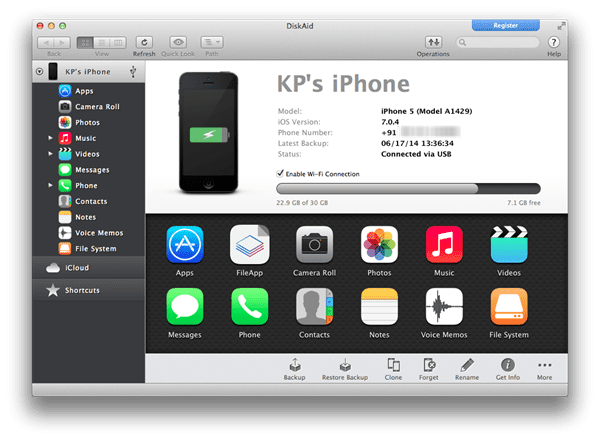This screenshot has width=600, height=441.
Task: Open Contacts icon in the main grid
Action: click(x=314, y=306)
